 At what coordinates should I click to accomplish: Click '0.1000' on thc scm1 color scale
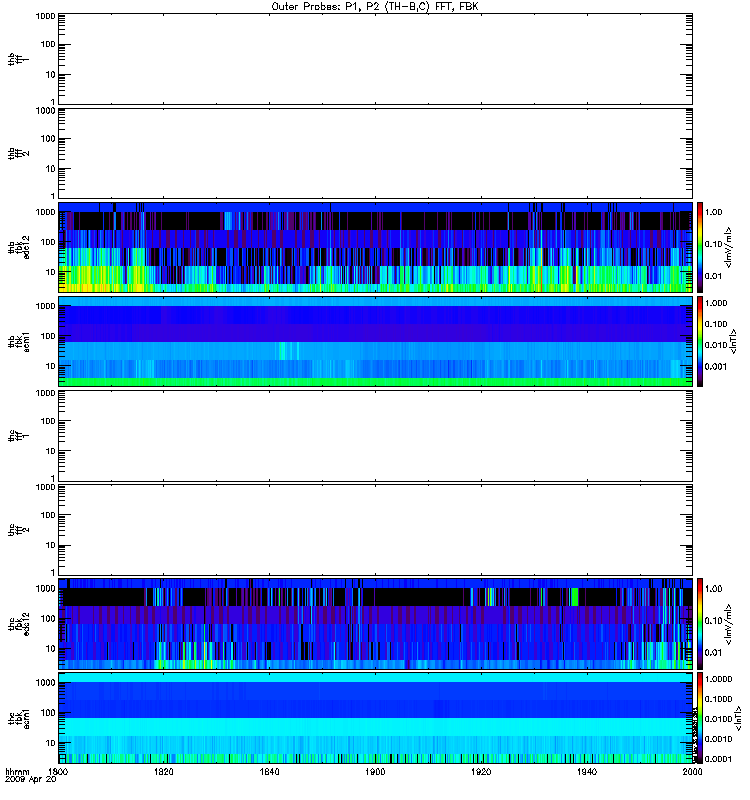coord(718,699)
